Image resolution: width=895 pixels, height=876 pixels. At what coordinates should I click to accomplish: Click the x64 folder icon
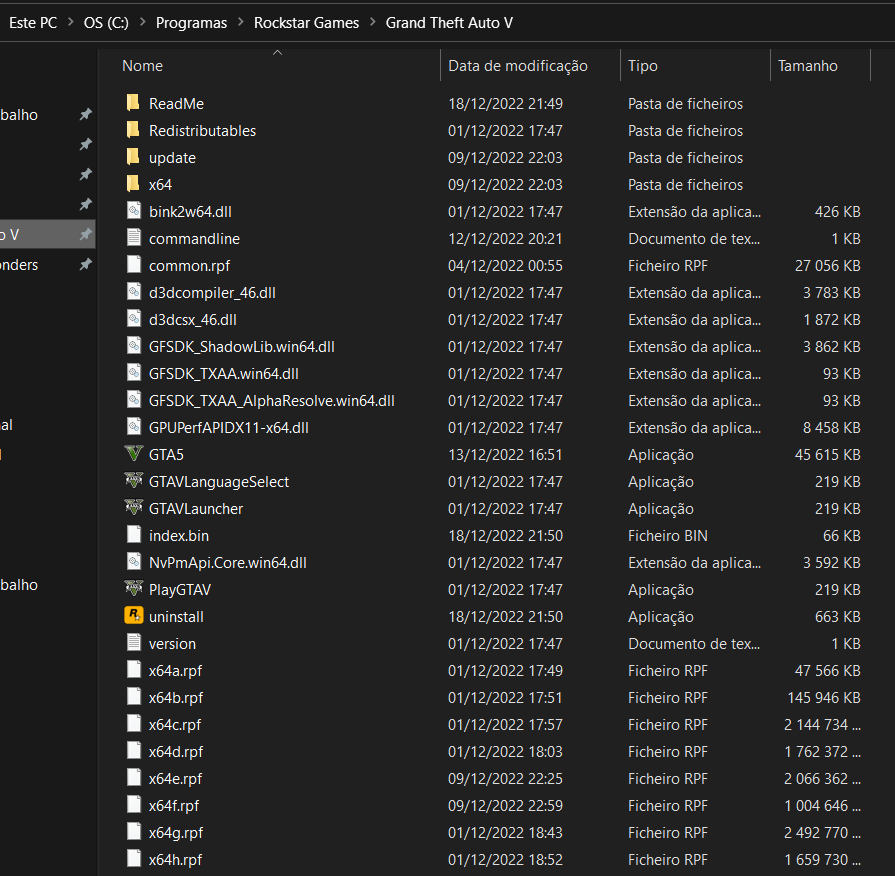click(x=133, y=184)
